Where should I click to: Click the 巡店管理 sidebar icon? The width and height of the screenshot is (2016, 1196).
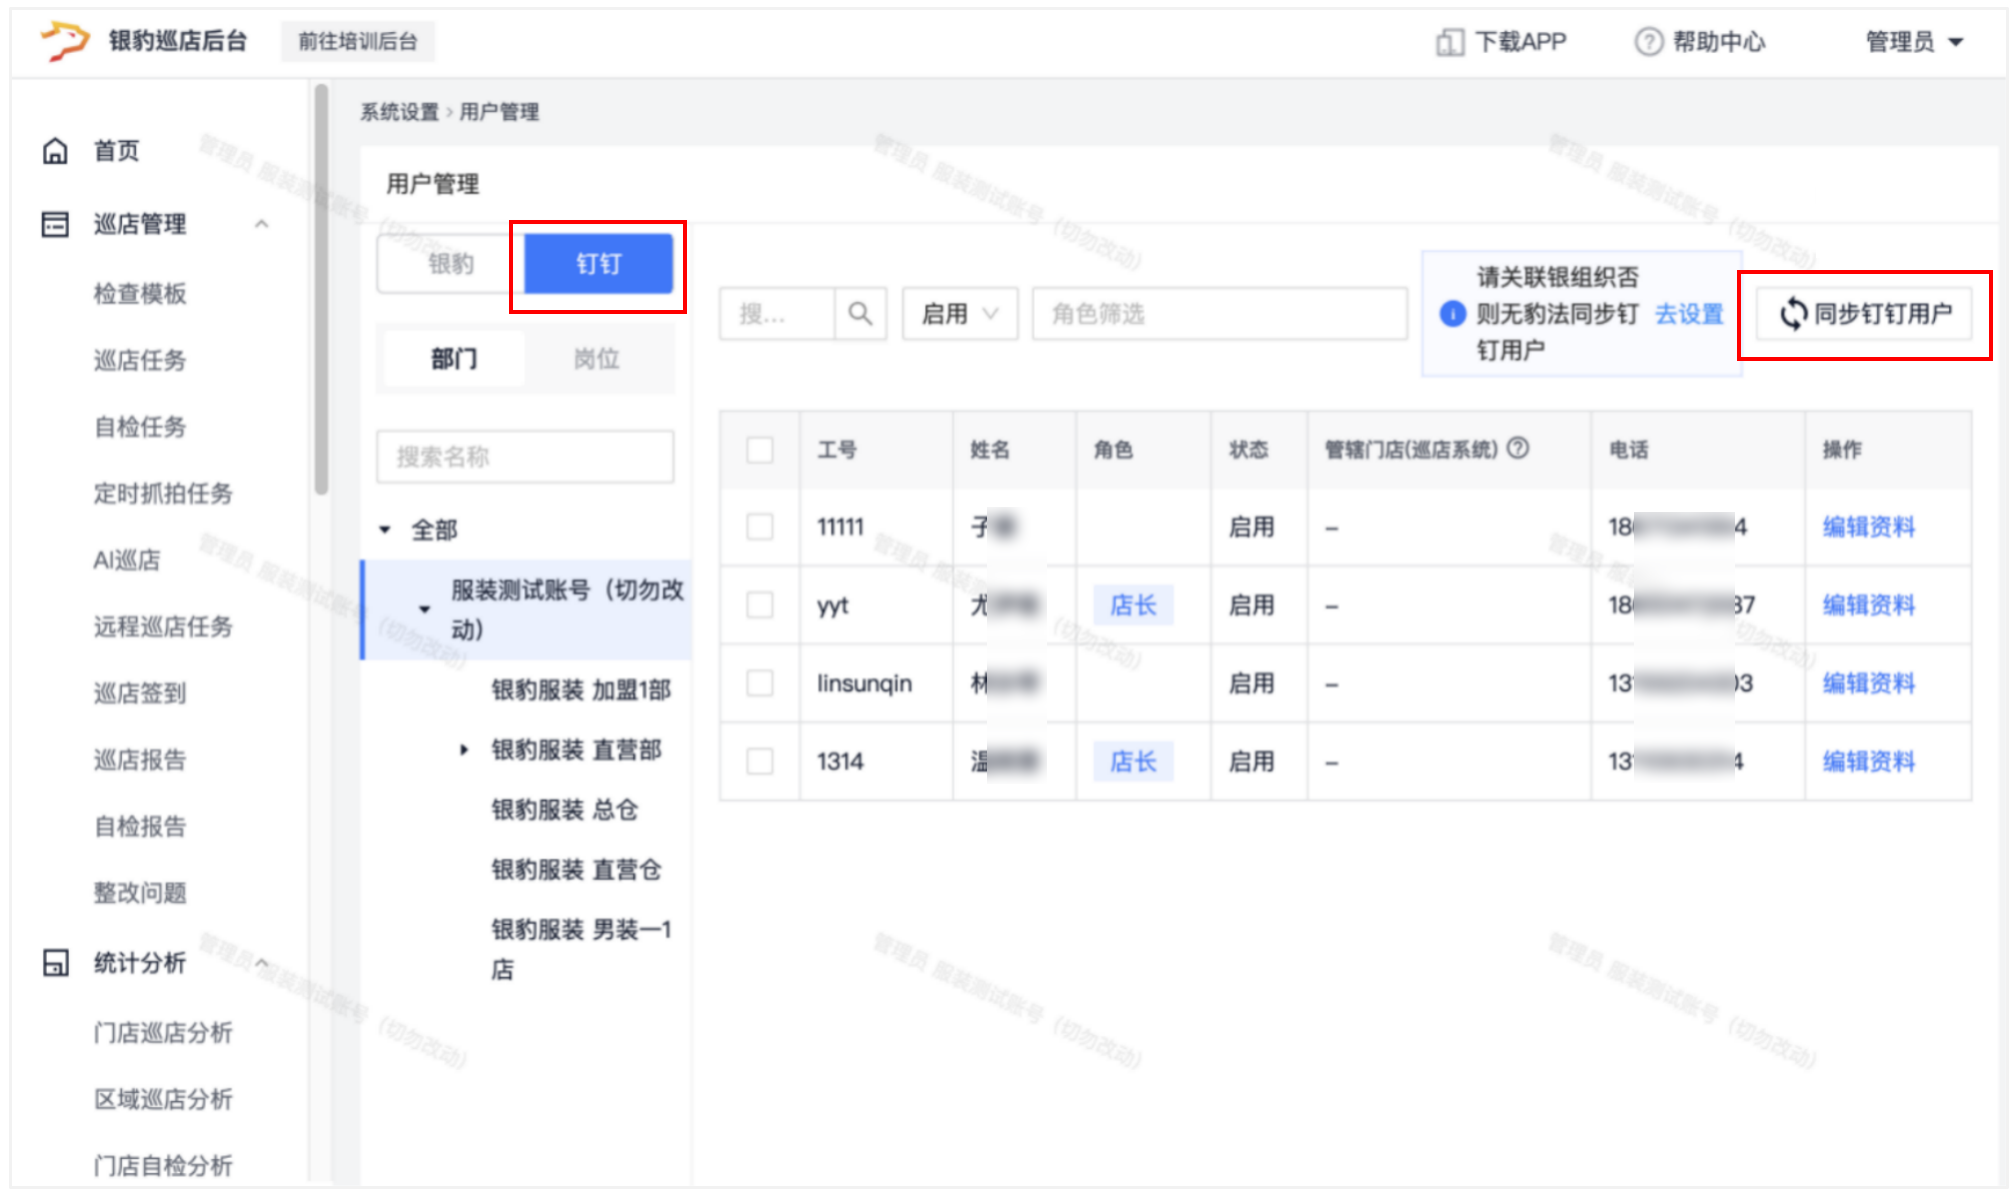(x=55, y=224)
